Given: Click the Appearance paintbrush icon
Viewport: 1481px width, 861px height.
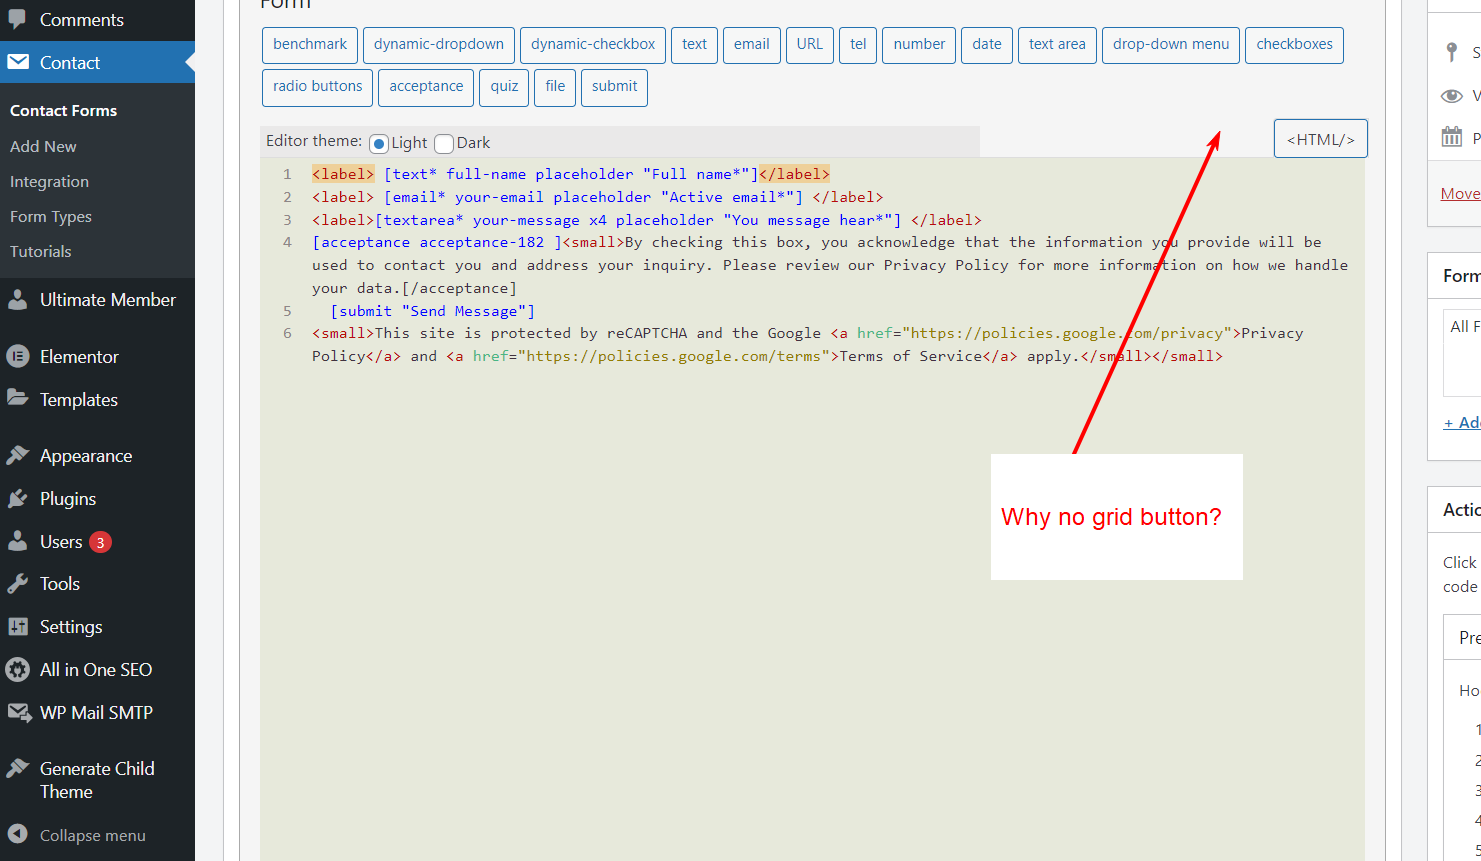Looking at the screenshot, I should click(x=18, y=455).
